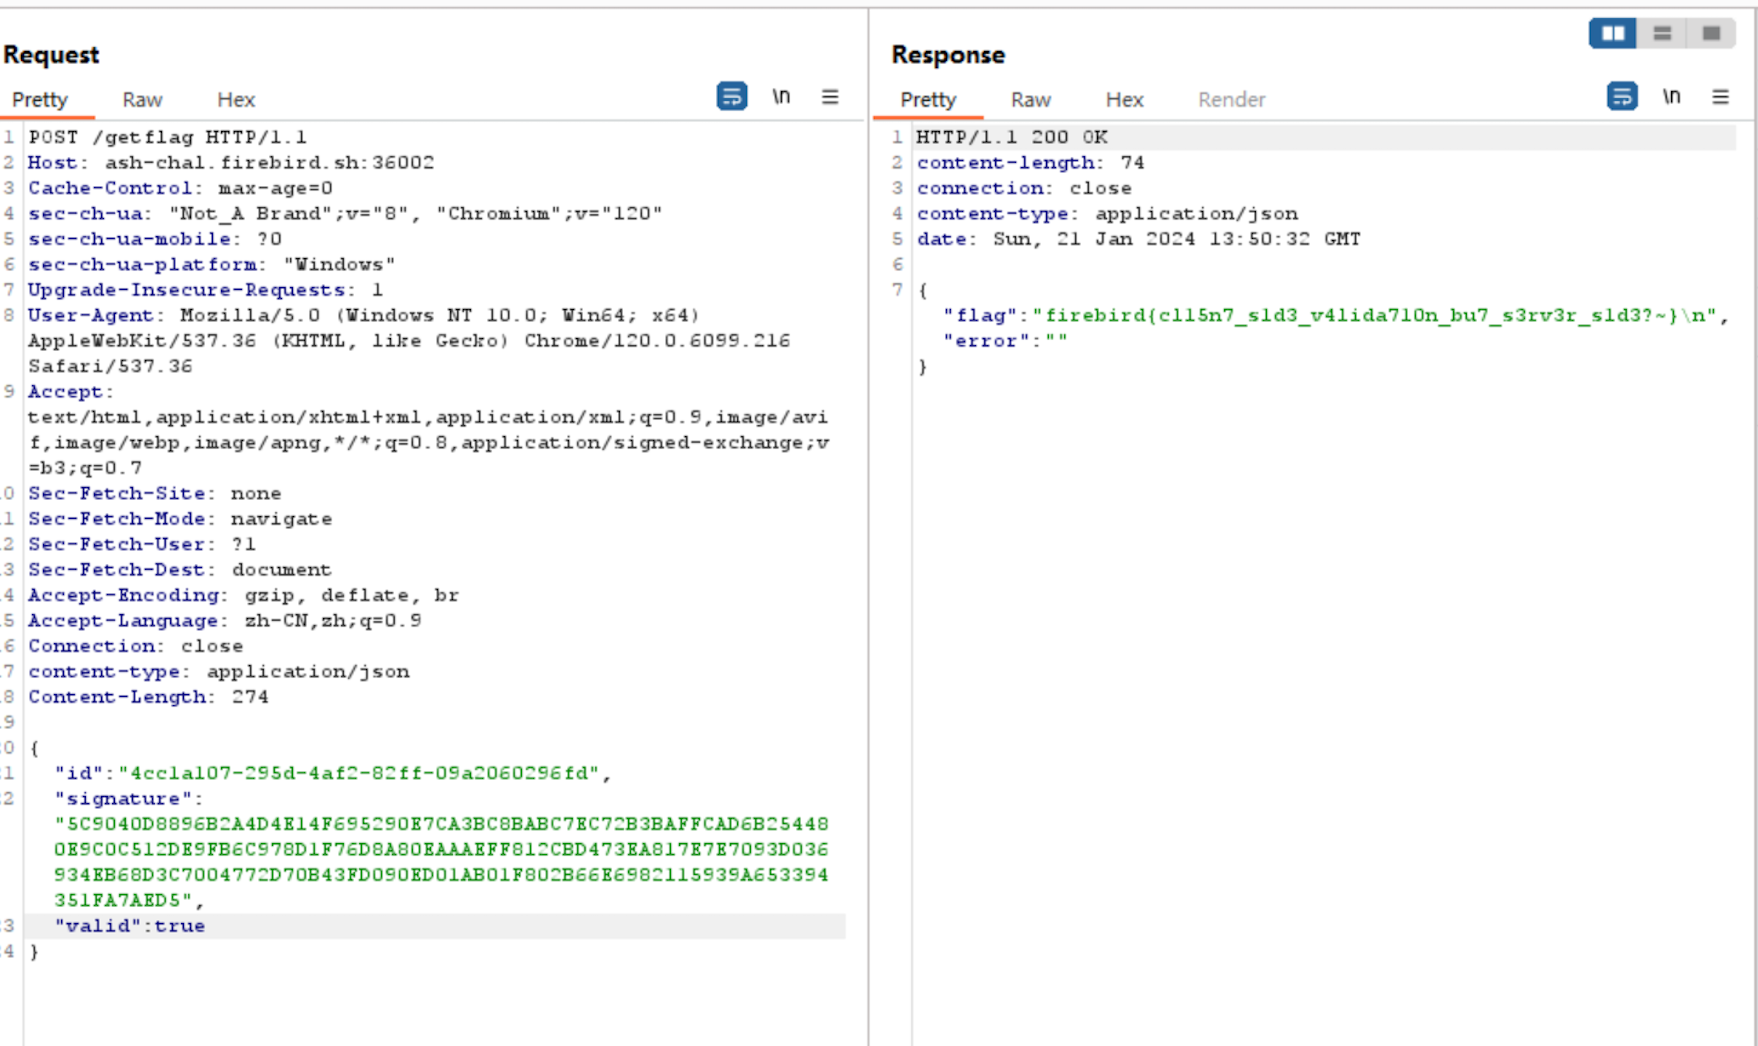Switch to the stacked horizontal layout icon

pos(1662,34)
